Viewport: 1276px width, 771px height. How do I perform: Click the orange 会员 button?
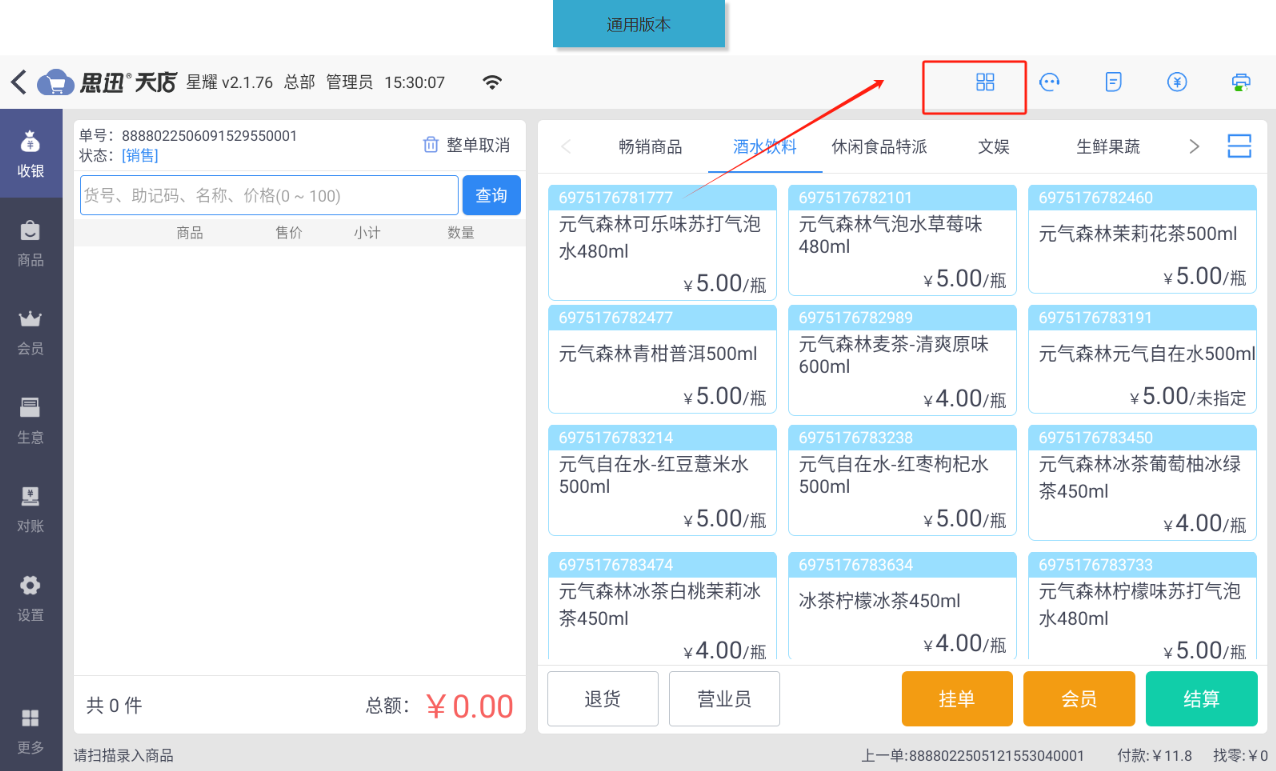[x=1079, y=698]
